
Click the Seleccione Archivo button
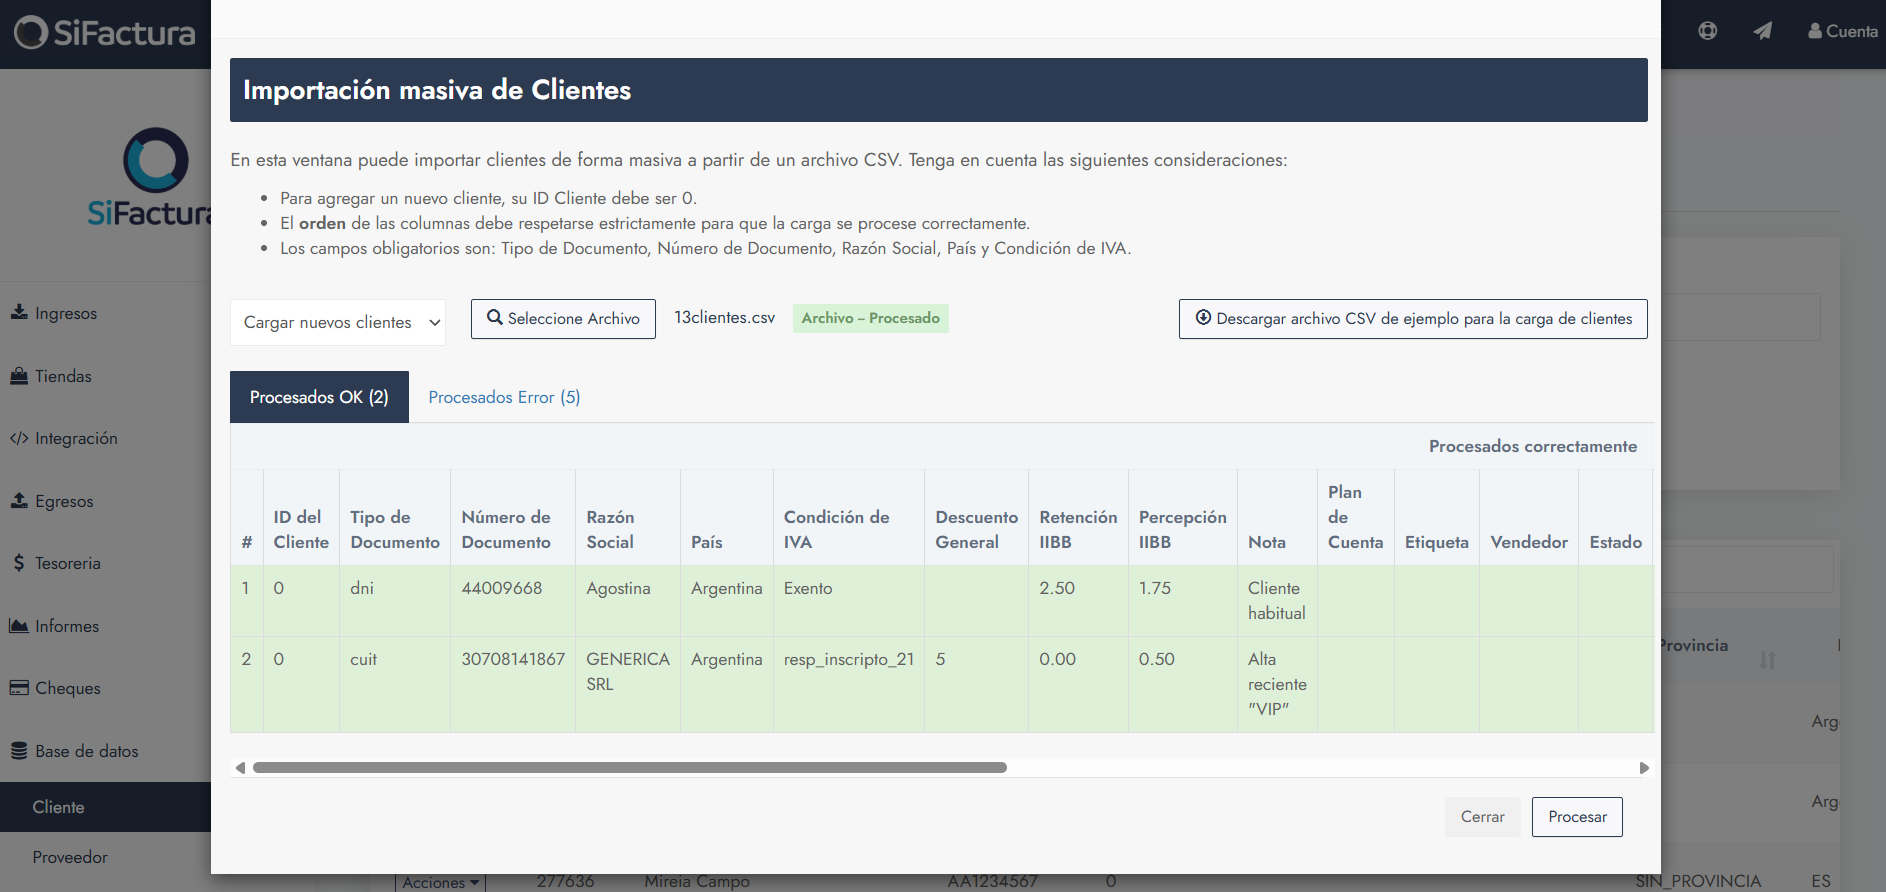(563, 318)
